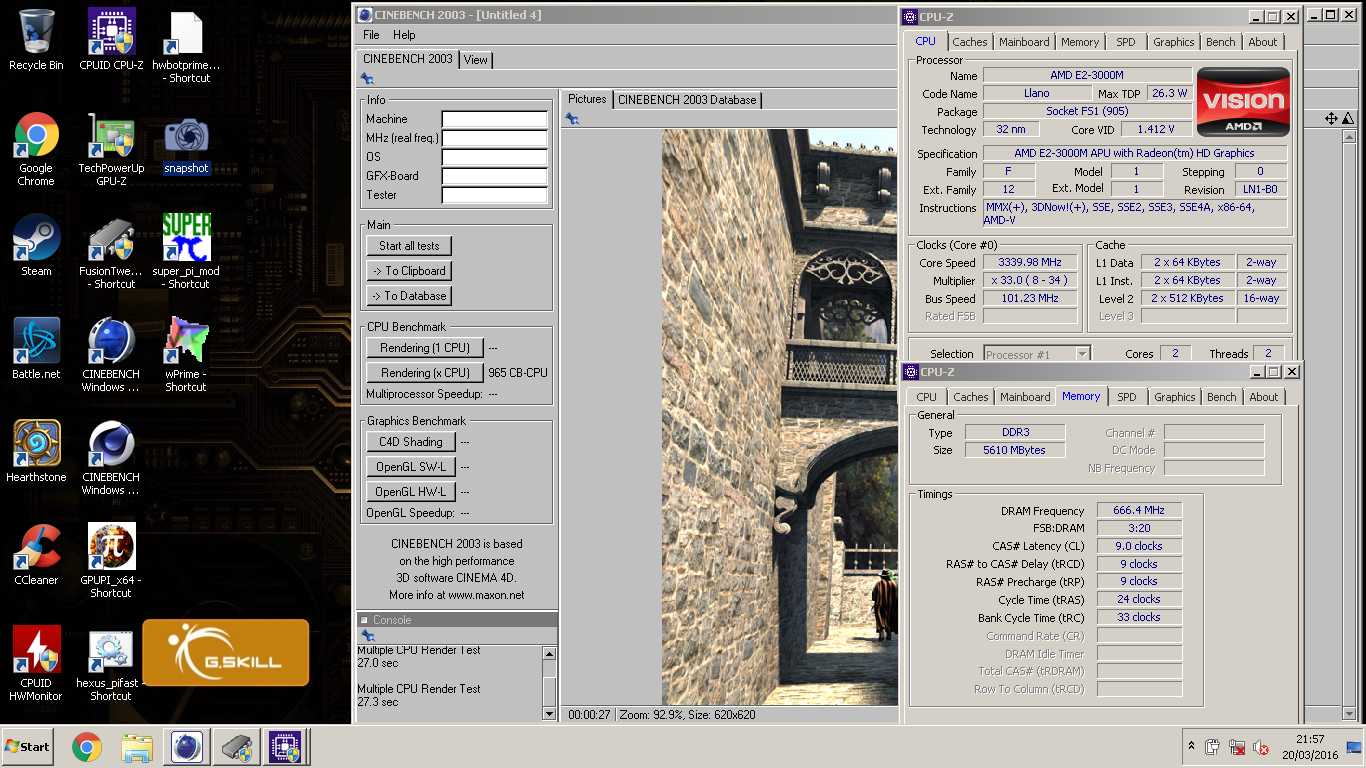The height and width of the screenshot is (768, 1366).
Task: Open Graphics tab in upper CPU-Z window
Action: [x=1174, y=42]
